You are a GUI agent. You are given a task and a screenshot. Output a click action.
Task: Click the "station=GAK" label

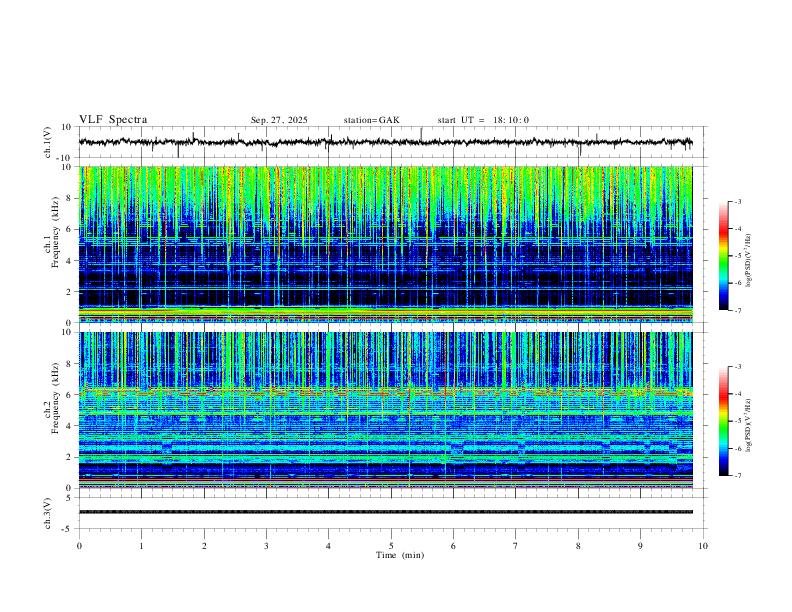[371, 120]
